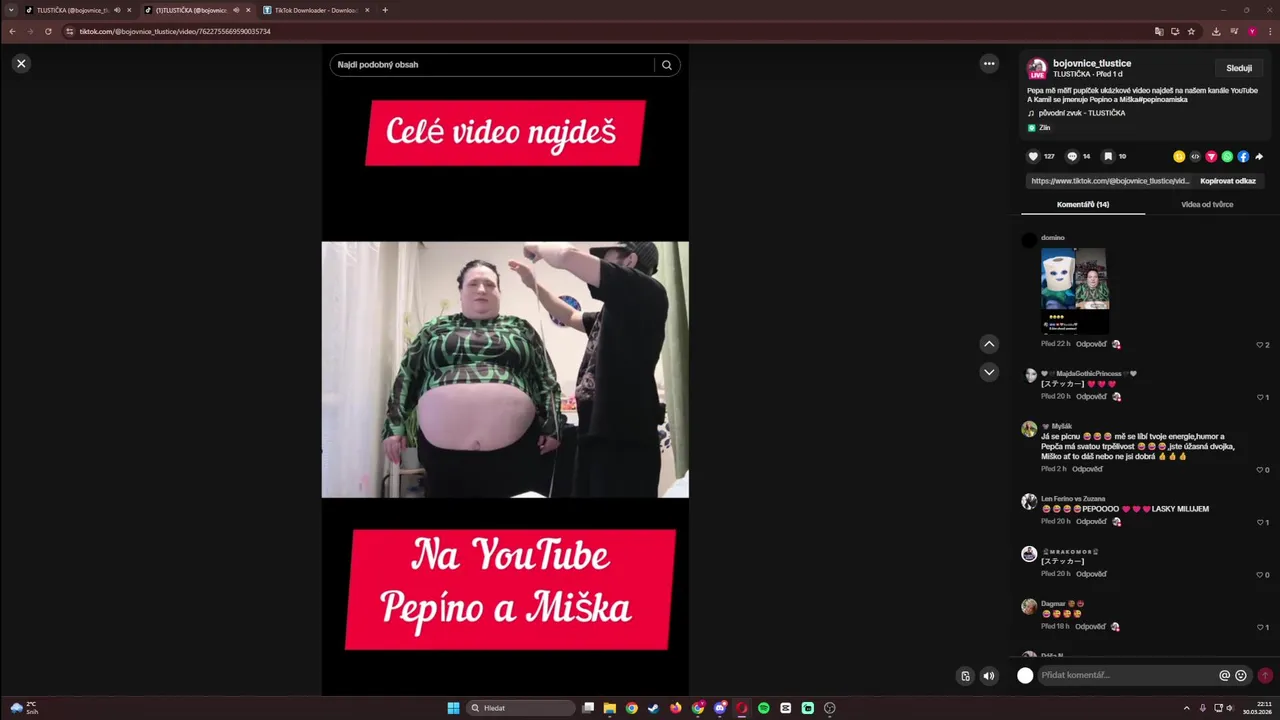Go to the previous video with the up chevron

[x=989, y=344]
